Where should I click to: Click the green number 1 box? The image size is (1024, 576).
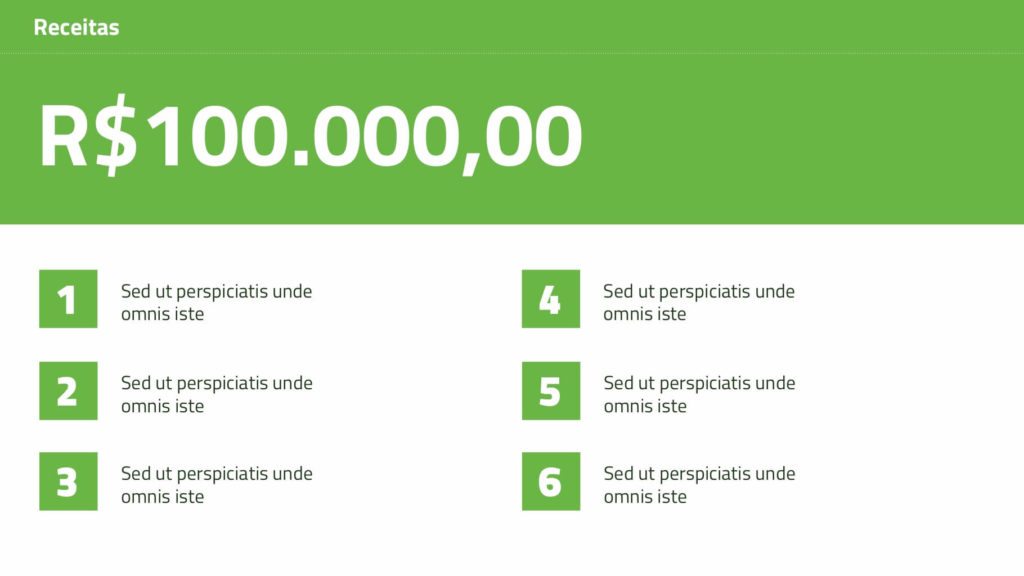click(x=68, y=299)
